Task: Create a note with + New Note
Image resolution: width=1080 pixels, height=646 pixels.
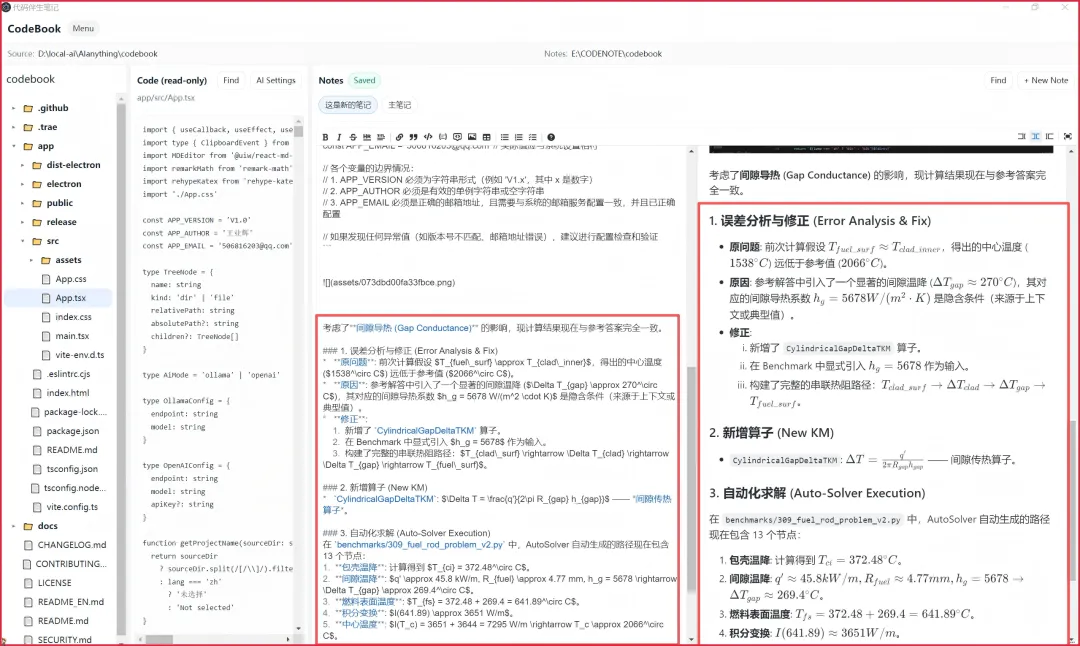Action: click(1046, 81)
